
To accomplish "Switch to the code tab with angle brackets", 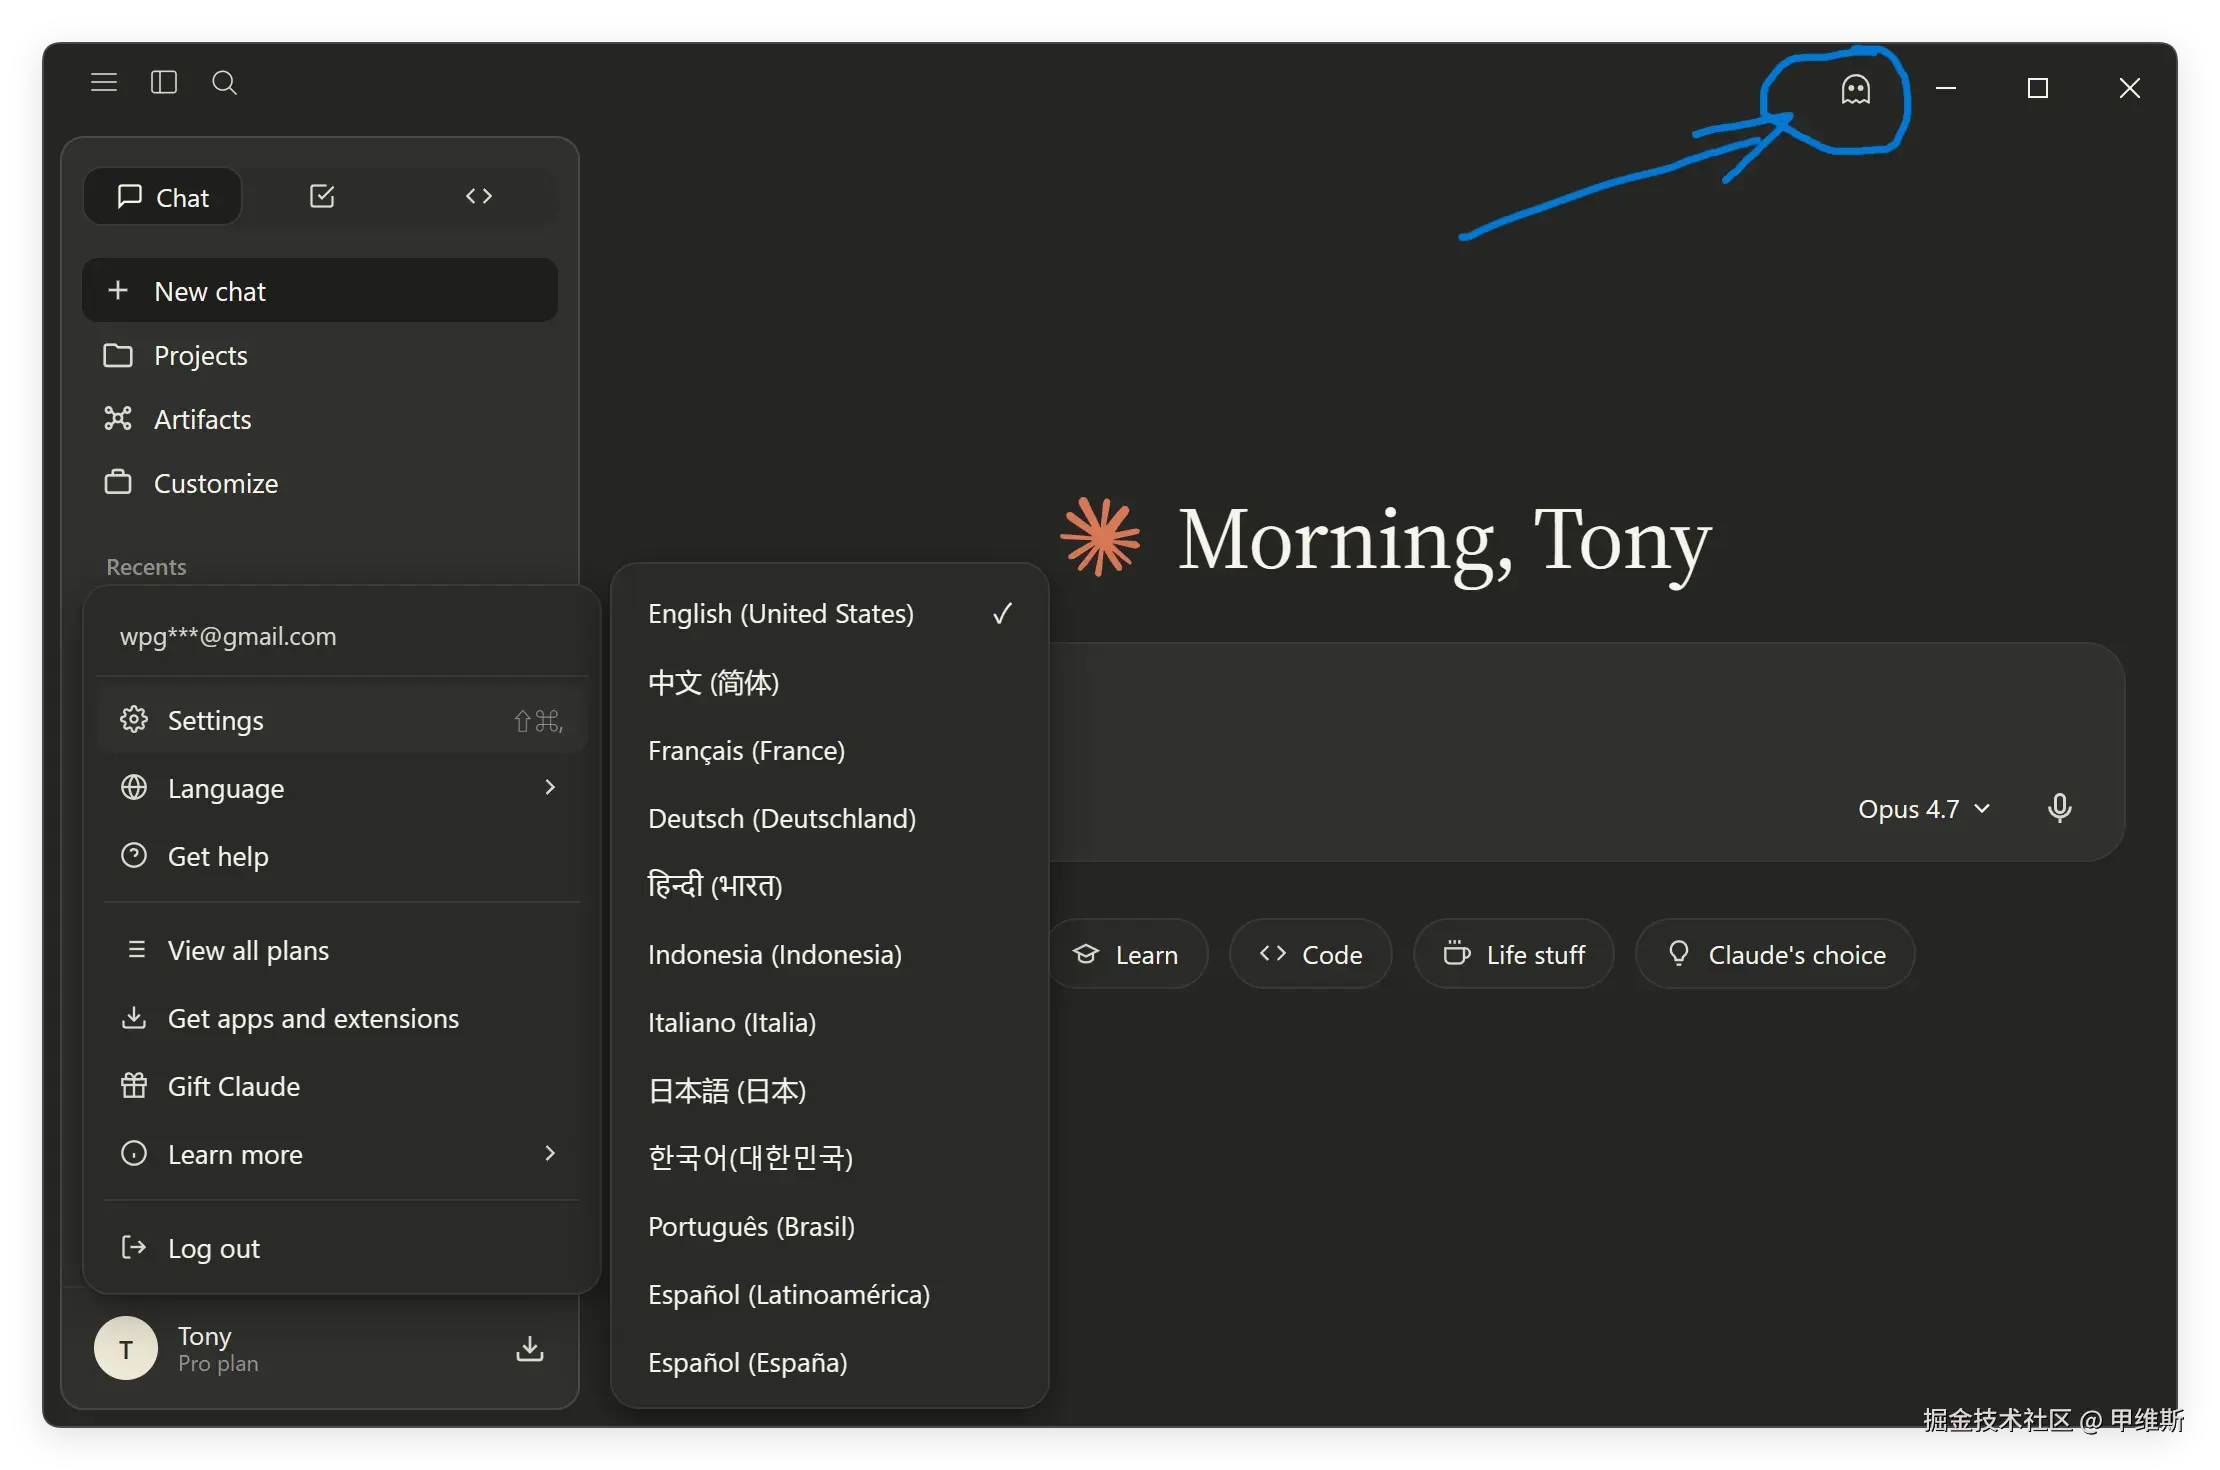I will coord(479,196).
